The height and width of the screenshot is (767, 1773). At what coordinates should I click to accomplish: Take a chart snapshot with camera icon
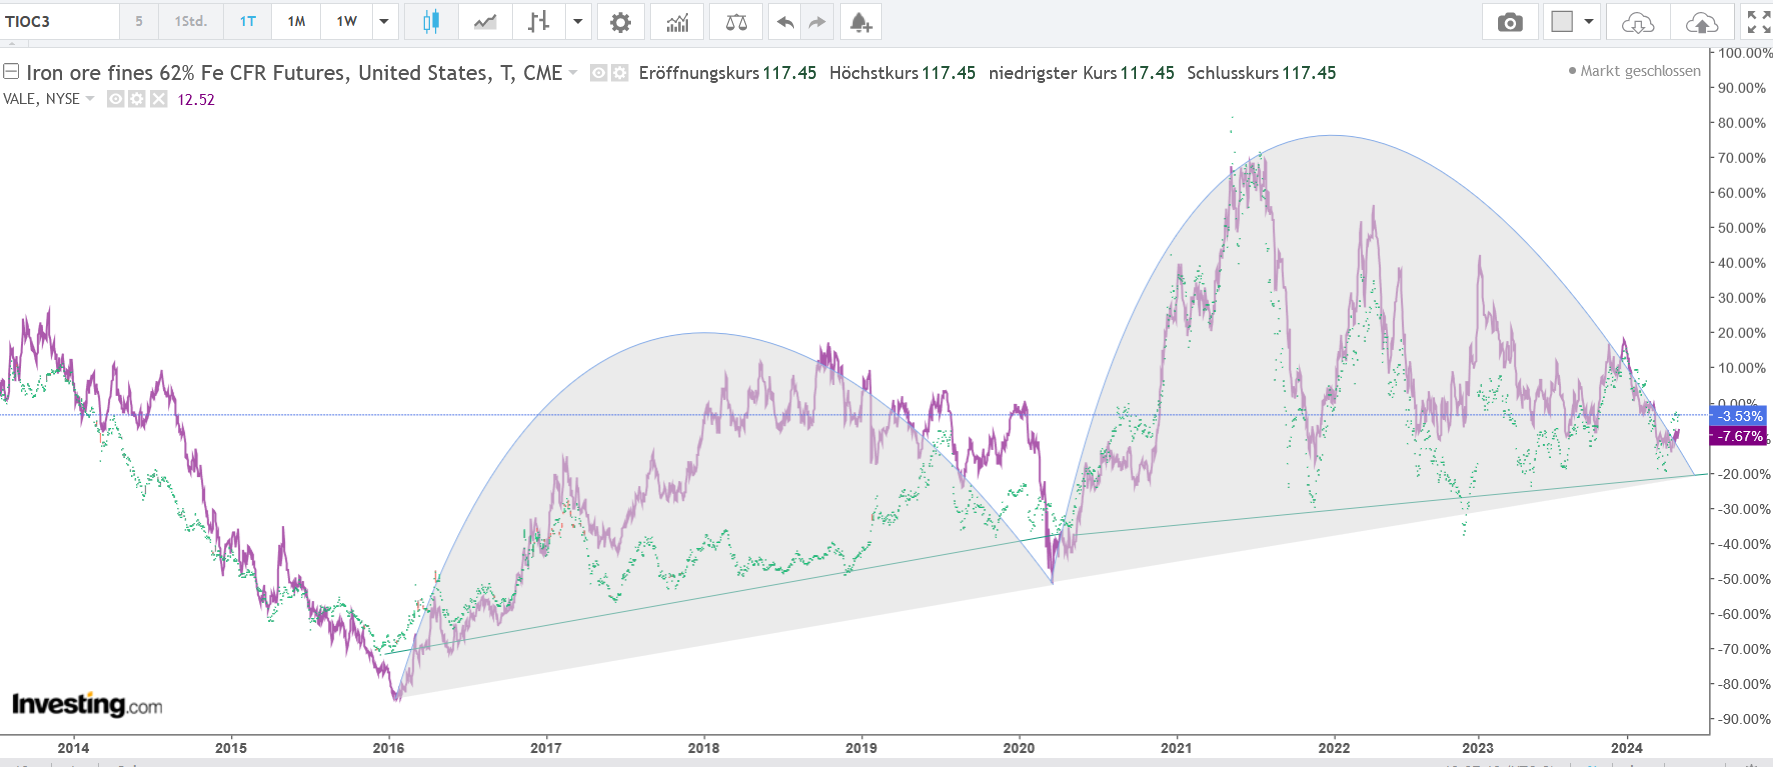1510,22
